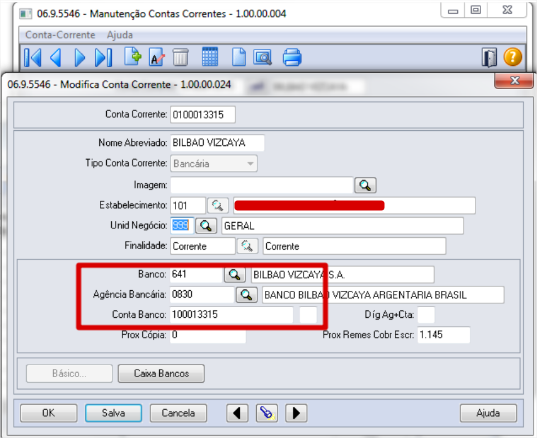Screen dimensions: 537x438
Task: Click the Unid Negócio code field
Action: point(182,226)
